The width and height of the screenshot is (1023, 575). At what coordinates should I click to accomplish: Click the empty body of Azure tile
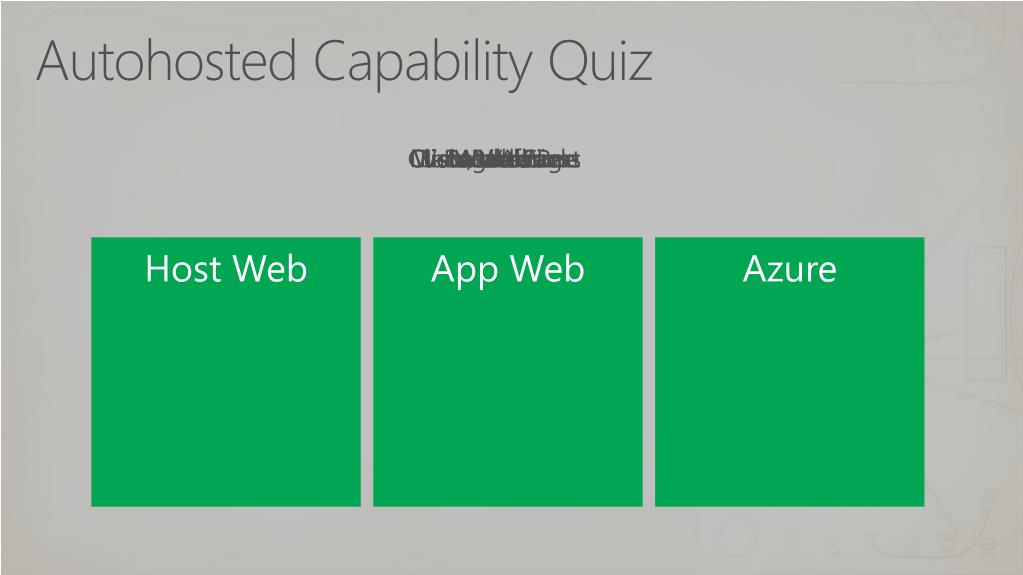tap(789, 398)
